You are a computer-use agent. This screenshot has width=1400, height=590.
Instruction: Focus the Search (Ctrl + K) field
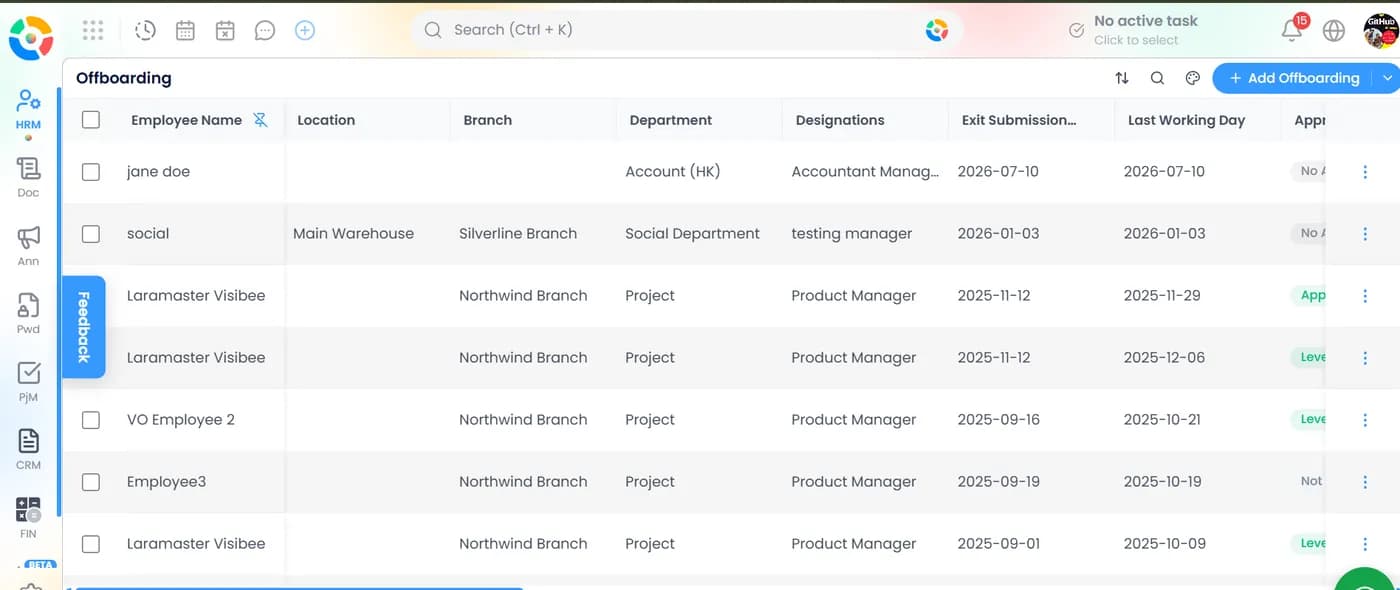point(686,30)
